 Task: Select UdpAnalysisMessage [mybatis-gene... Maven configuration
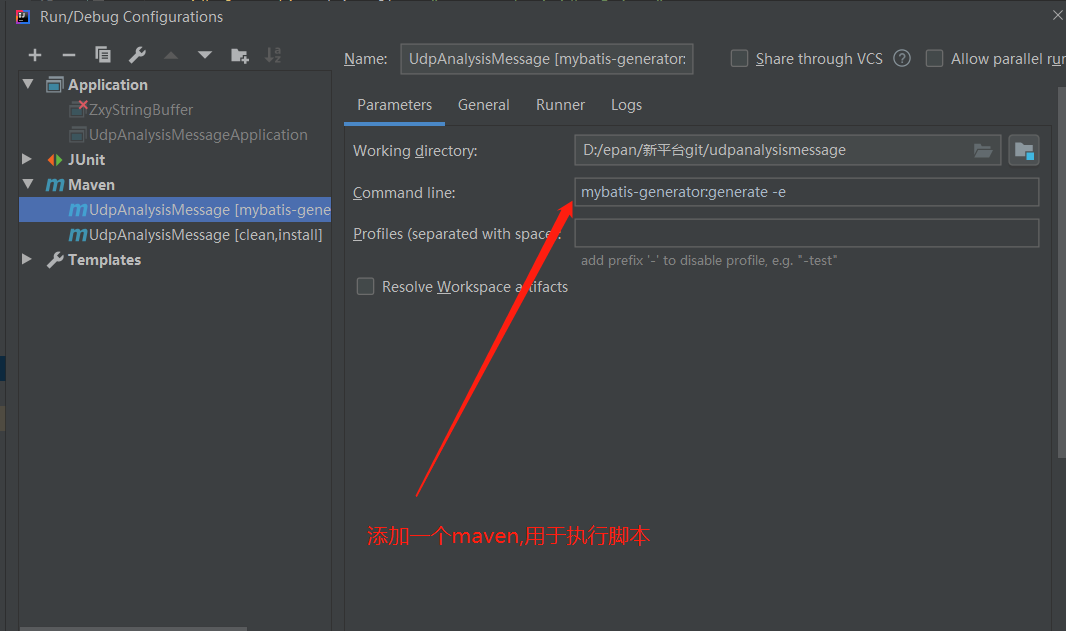[175, 209]
